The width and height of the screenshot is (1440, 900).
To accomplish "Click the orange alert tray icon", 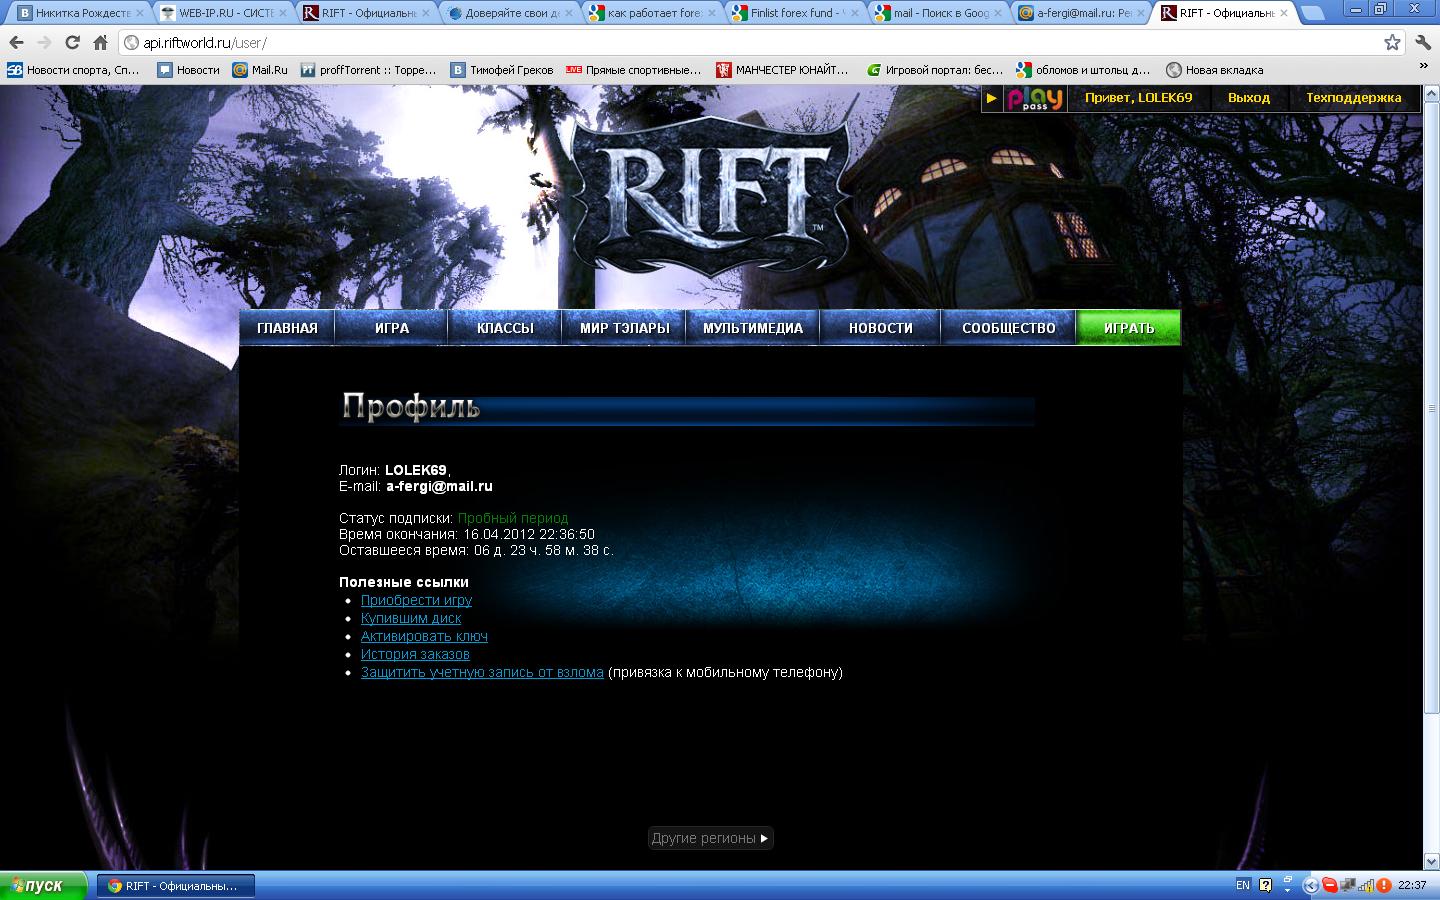I will [x=1384, y=885].
